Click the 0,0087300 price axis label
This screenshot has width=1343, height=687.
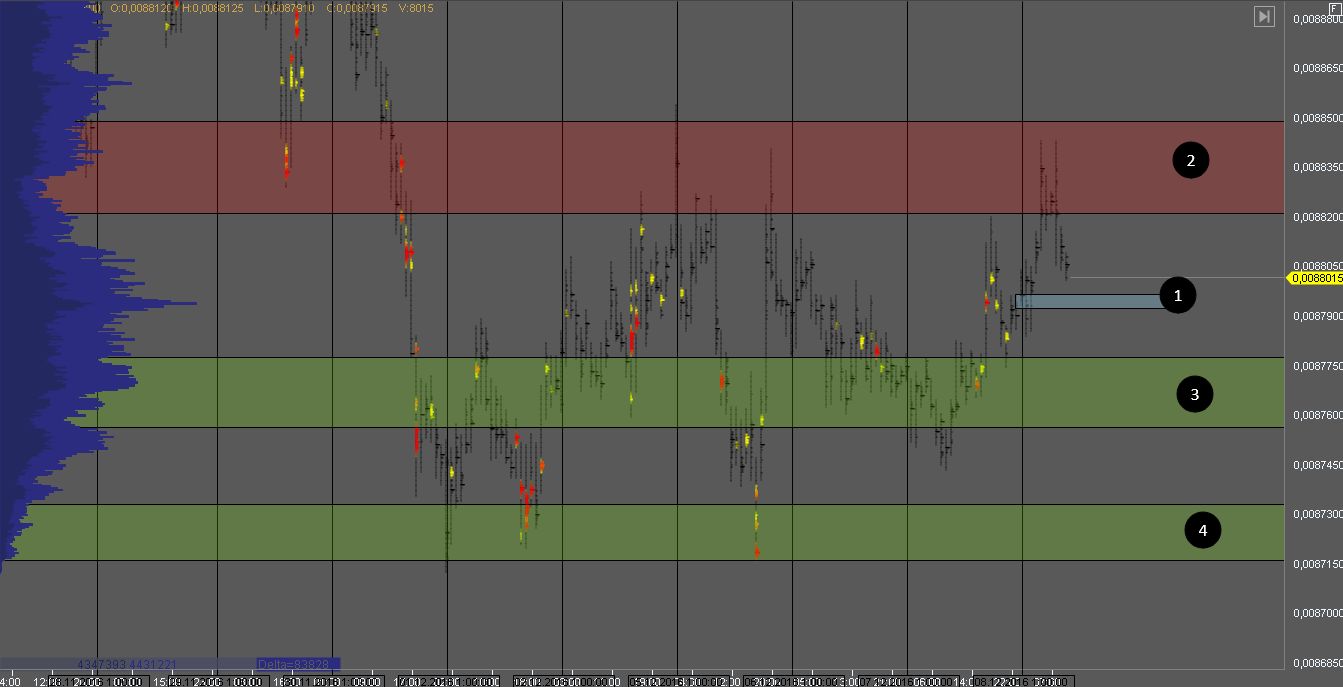tap(1317, 514)
